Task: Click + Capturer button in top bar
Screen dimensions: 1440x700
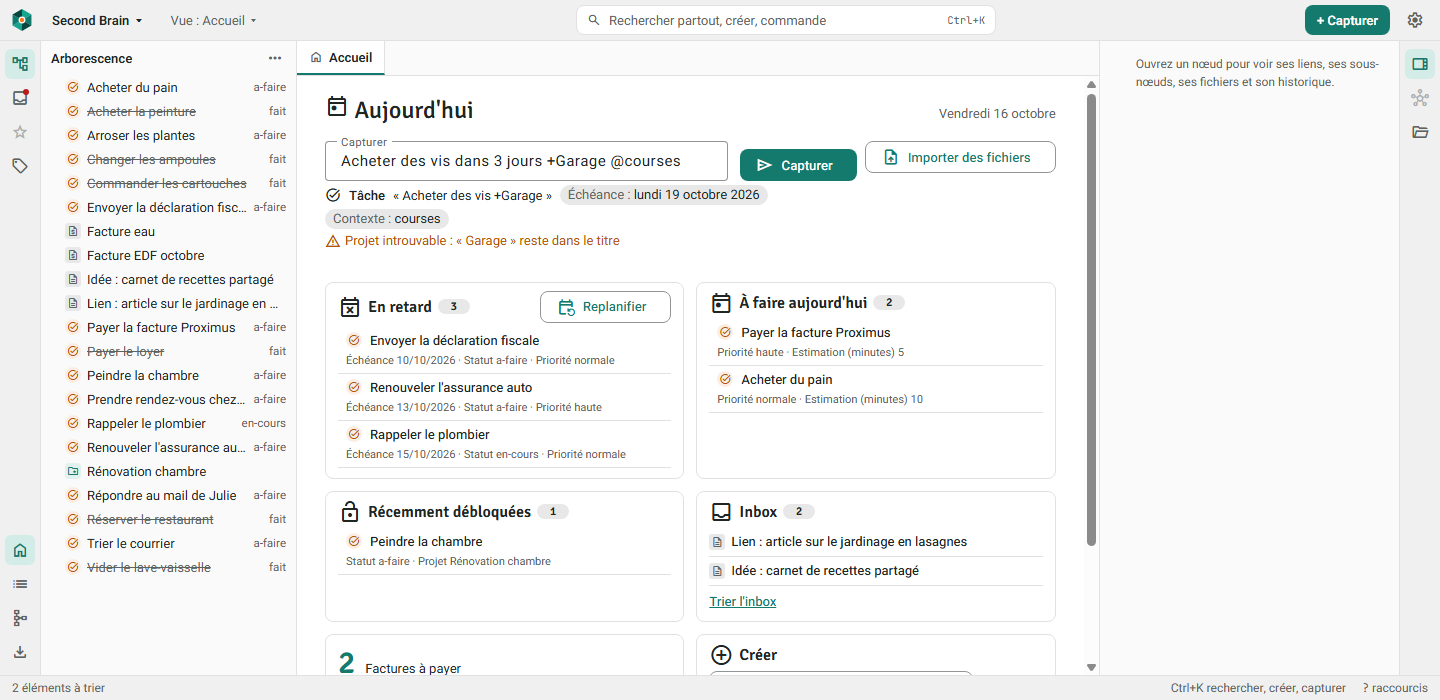Action: click(1347, 20)
